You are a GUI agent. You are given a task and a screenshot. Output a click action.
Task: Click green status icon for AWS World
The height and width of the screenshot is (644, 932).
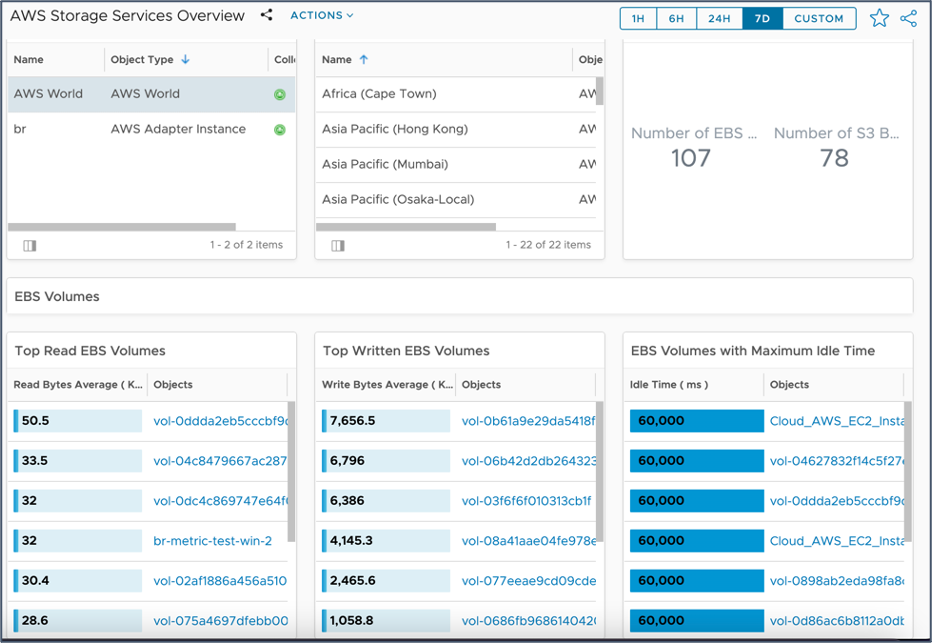pos(280,95)
